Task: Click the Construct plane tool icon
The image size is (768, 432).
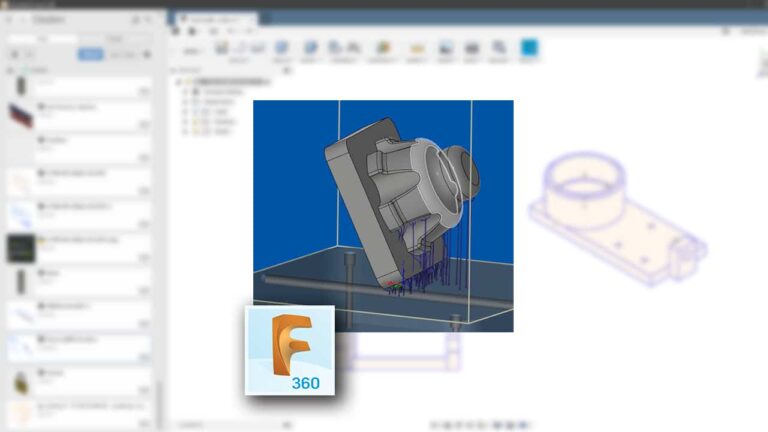Action: [x=383, y=48]
